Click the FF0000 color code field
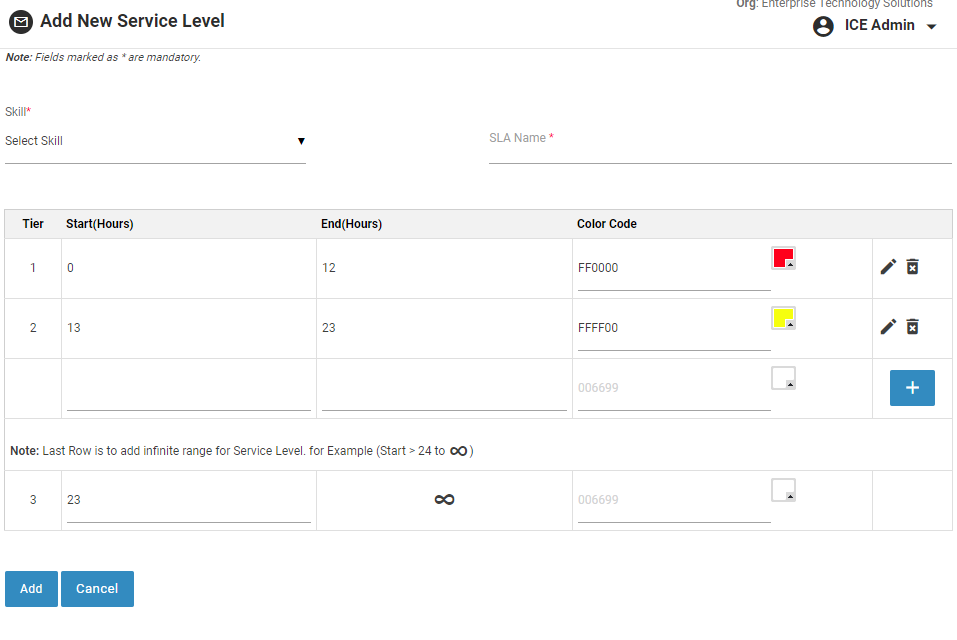The image size is (957, 640). [673, 268]
